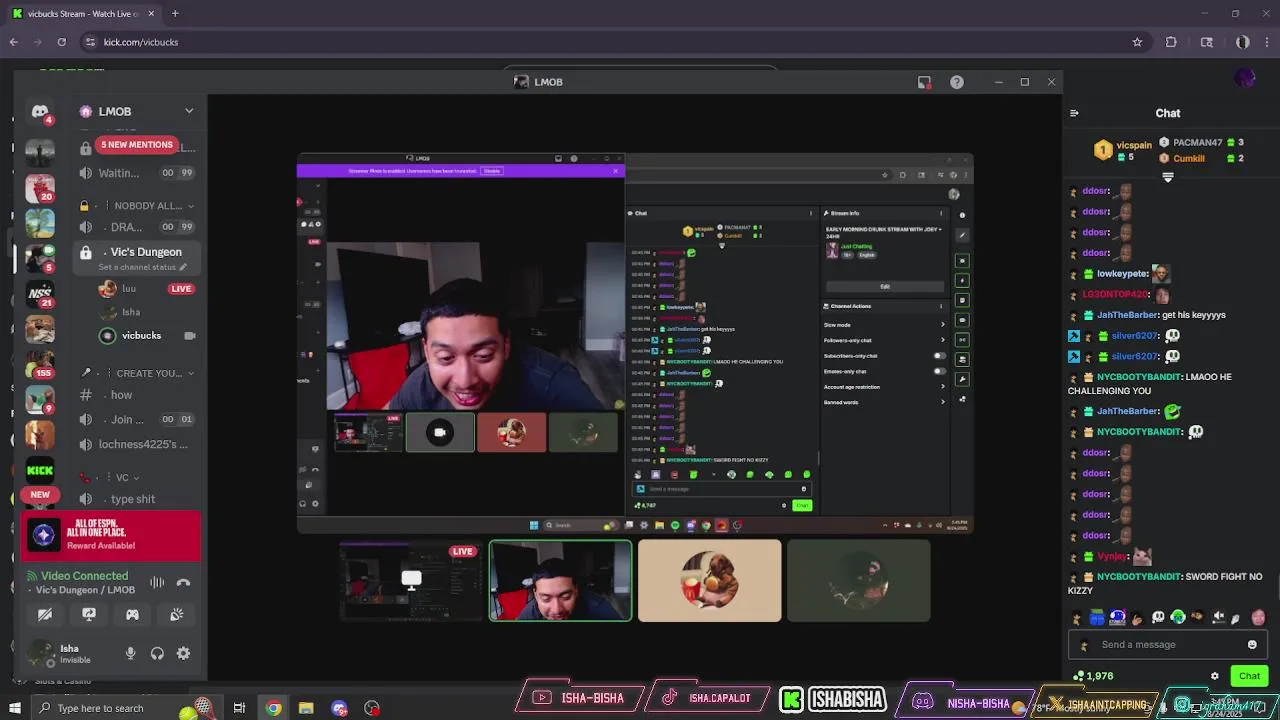Open PACMAN47 leaderboard entry

[1201, 143]
